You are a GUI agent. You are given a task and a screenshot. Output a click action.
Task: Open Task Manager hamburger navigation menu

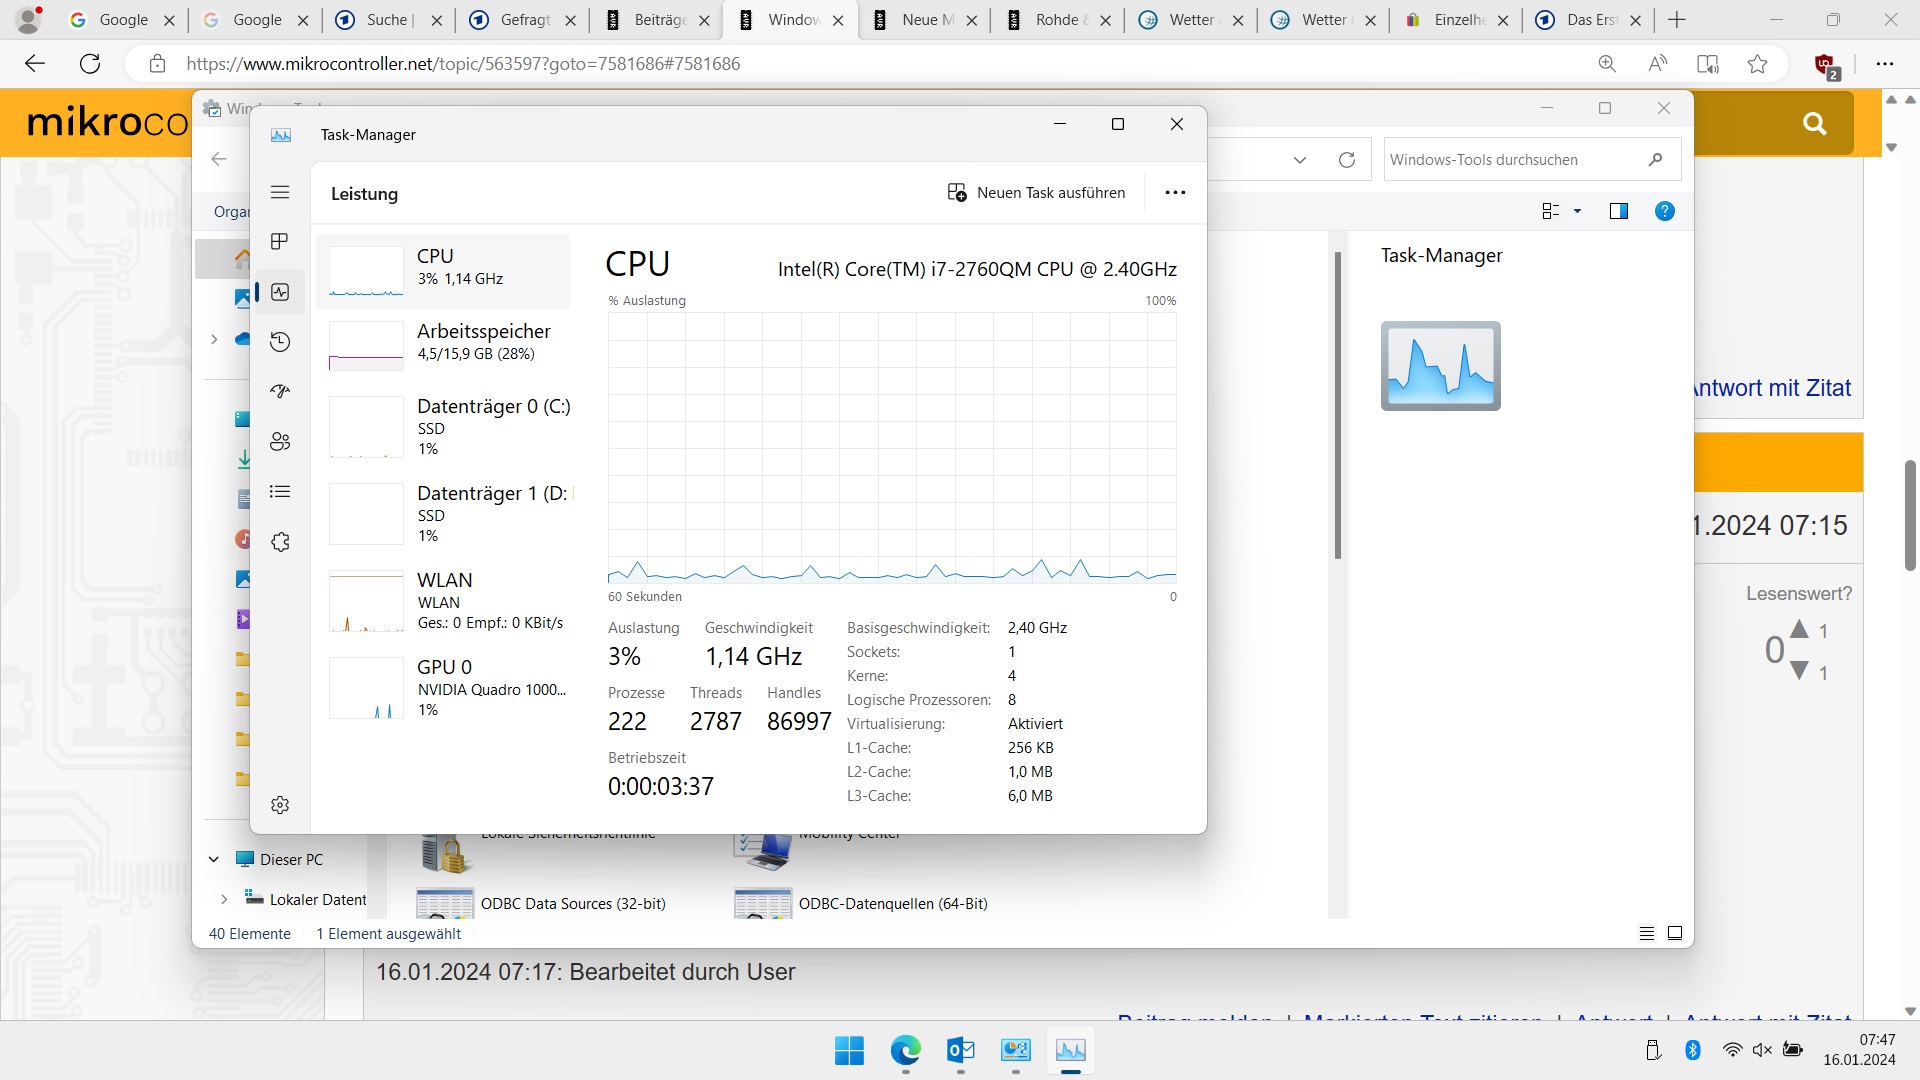tap(280, 192)
